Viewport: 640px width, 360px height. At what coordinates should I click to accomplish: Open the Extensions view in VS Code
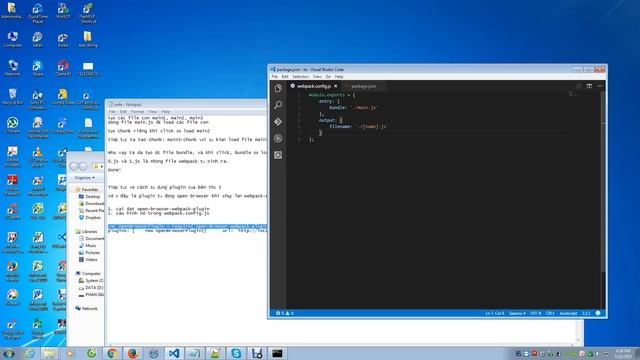pos(278,155)
